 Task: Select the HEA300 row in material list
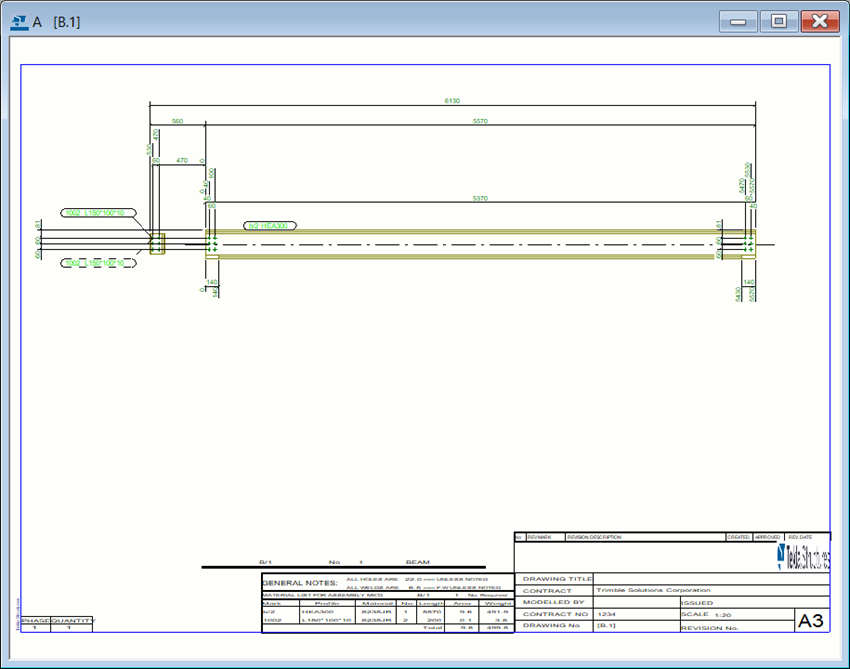[386, 611]
